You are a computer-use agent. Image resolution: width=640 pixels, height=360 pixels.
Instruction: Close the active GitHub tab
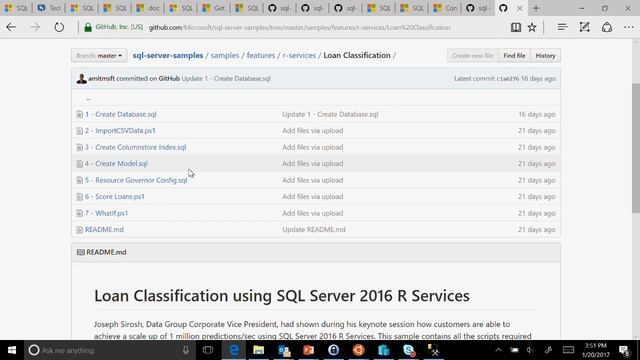pyautogui.click(x=520, y=8)
